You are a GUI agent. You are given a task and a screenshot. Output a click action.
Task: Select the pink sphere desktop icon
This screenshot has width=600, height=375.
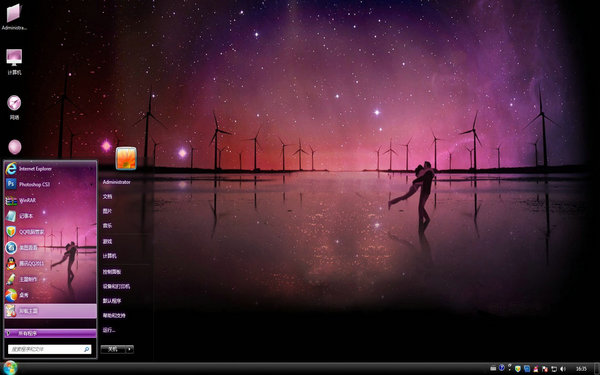(x=15, y=147)
